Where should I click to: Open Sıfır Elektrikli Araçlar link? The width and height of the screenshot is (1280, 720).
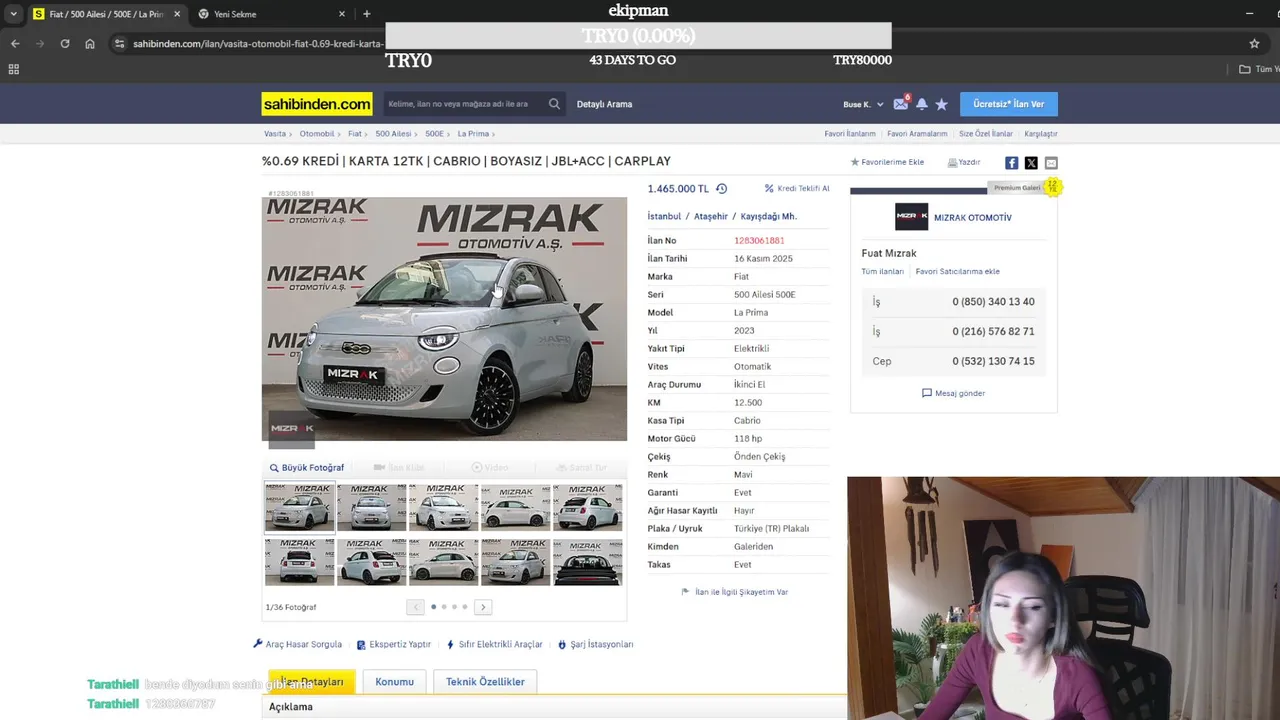coord(495,645)
